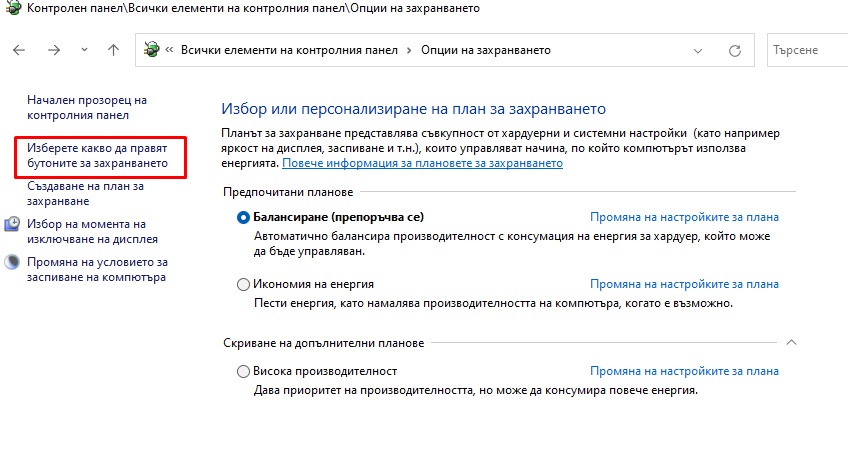The width and height of the screenshot is (848, 461).
Task: Open Промяна на настройките for Висока производителност
Action: coord(684,371)
